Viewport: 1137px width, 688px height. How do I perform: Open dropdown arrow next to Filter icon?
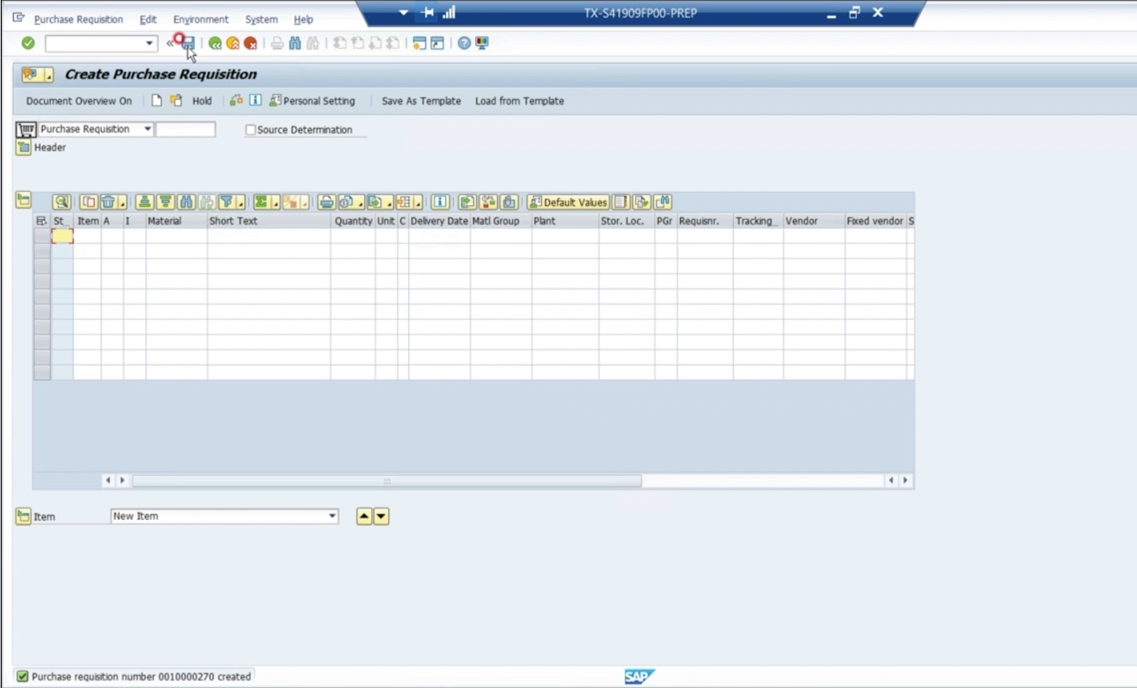coord(240,202)
